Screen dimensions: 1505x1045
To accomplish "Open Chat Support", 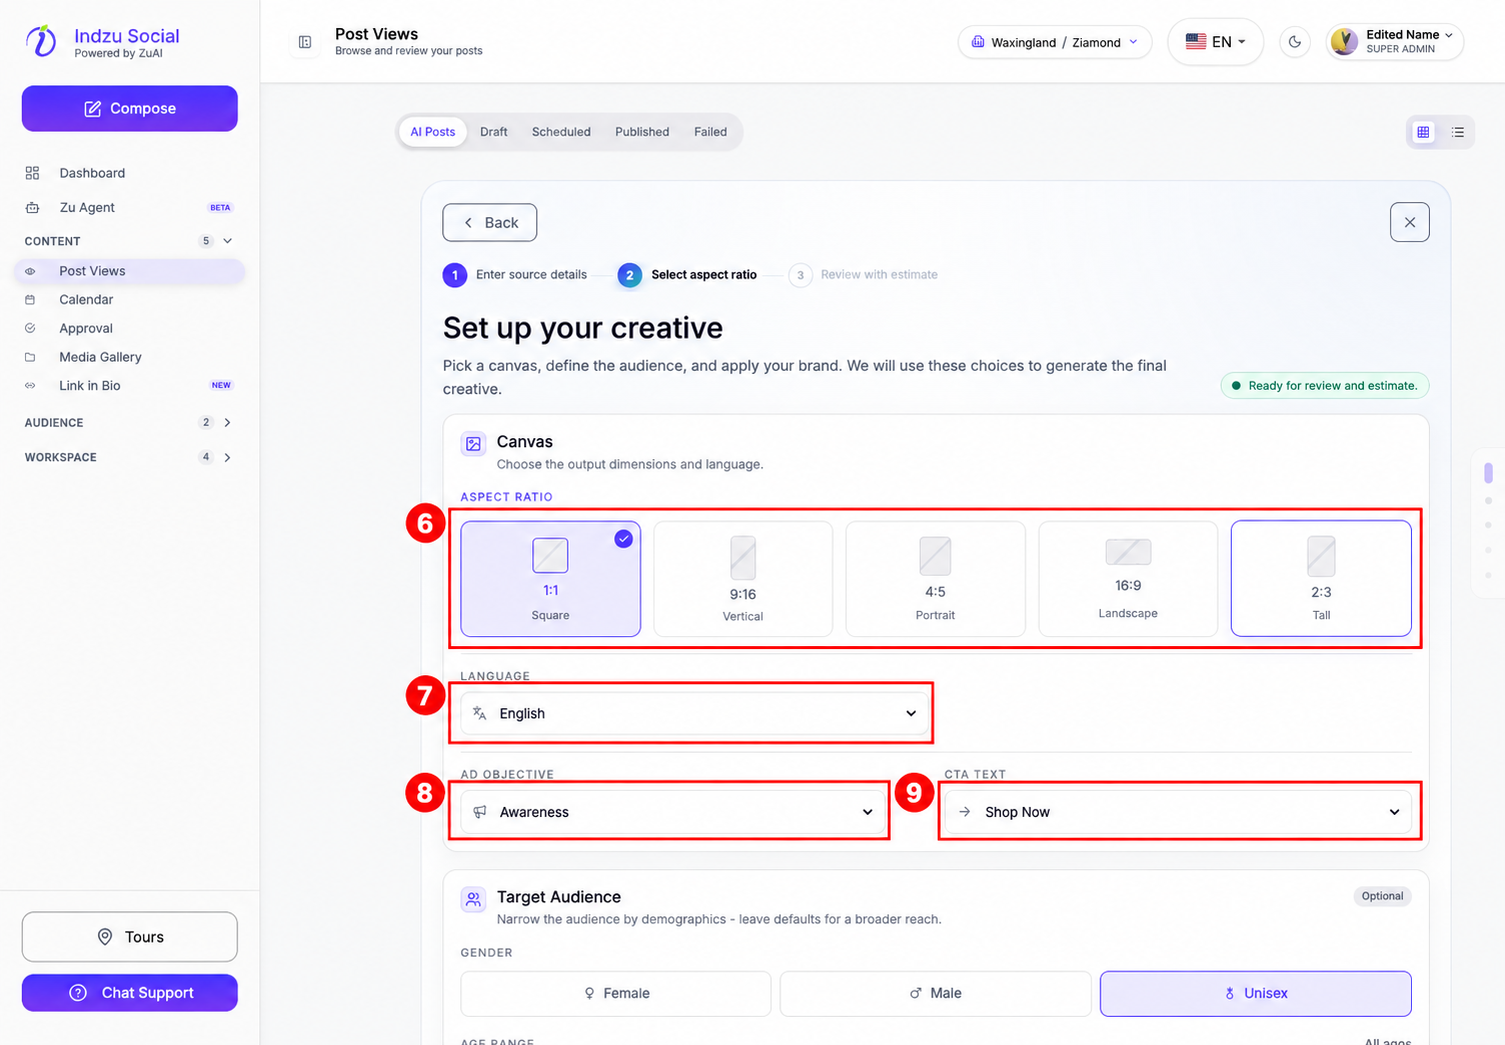I will click(x=130, y=993).
